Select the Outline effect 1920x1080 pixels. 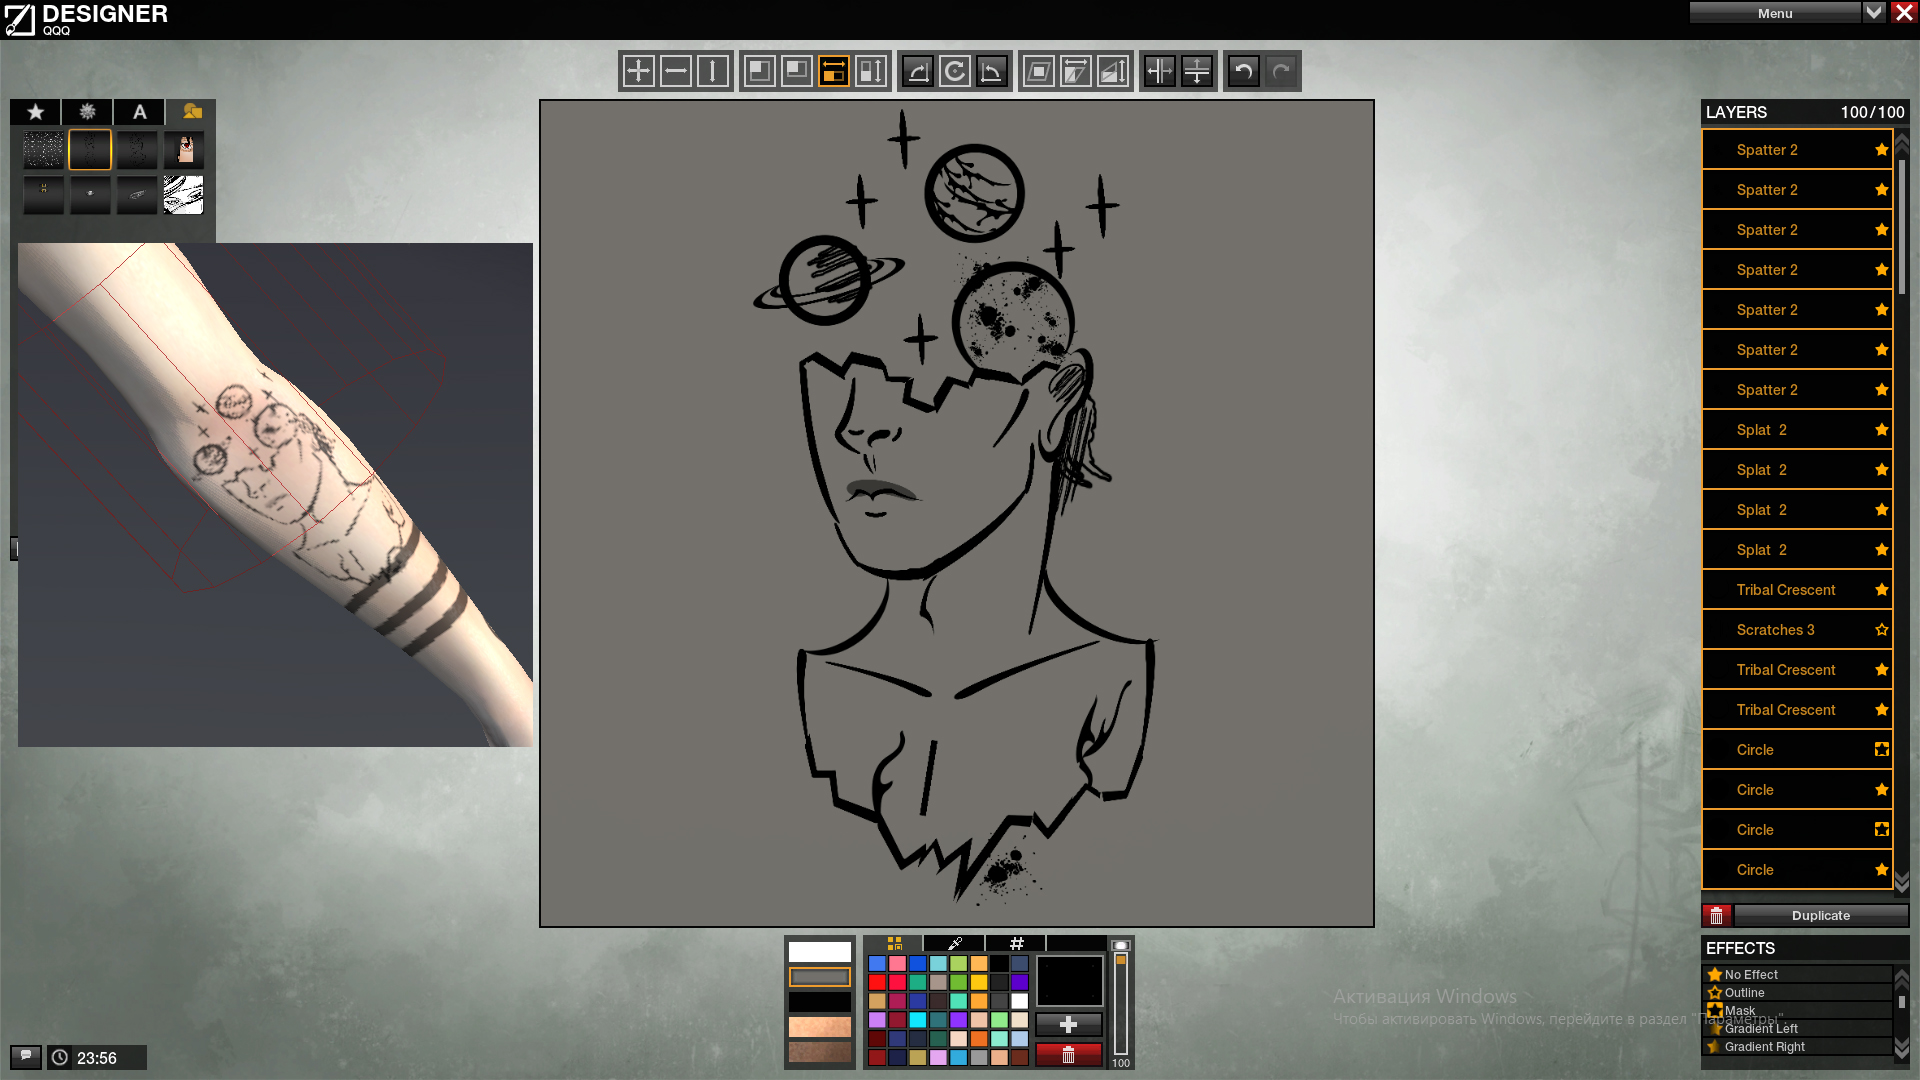click(1744, 993)
